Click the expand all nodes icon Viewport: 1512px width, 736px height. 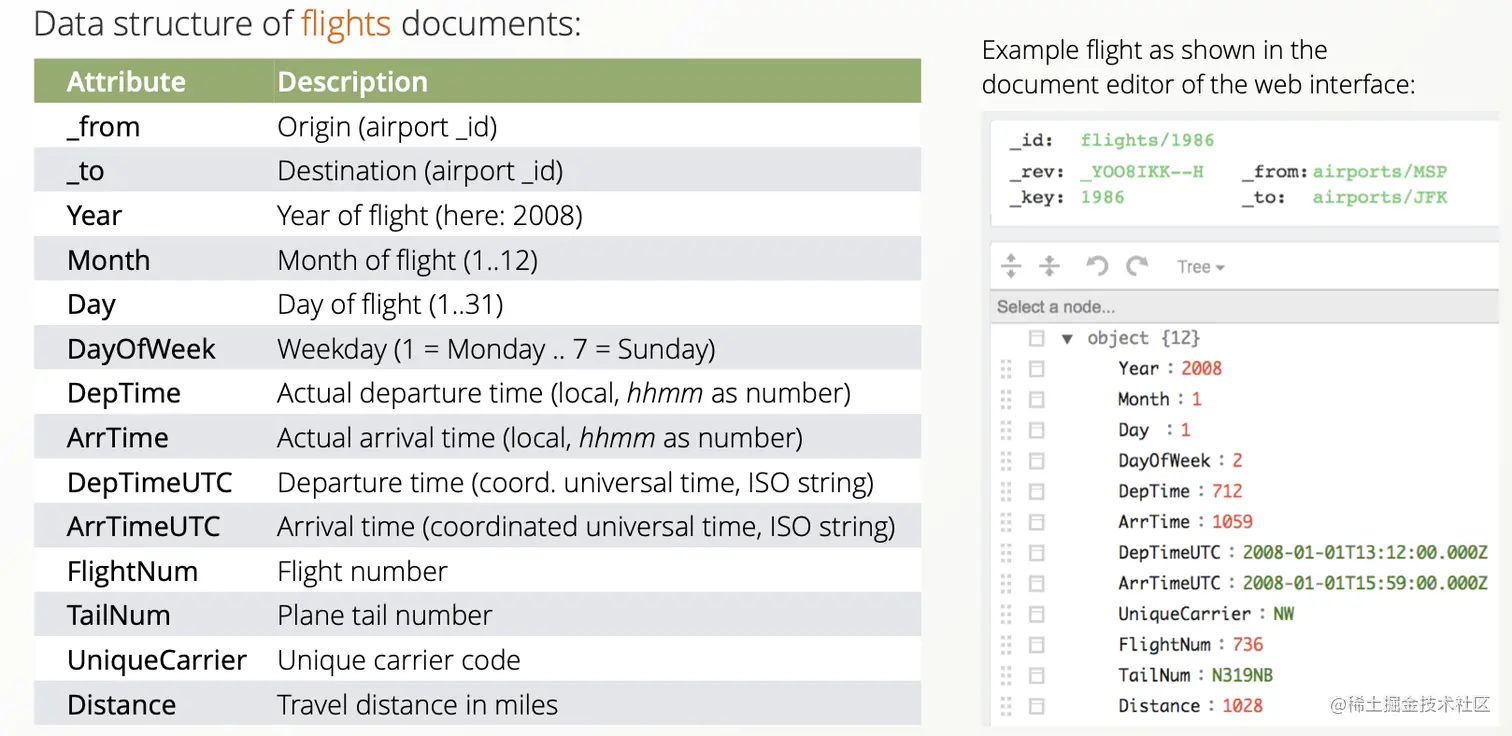[1012, 266]
